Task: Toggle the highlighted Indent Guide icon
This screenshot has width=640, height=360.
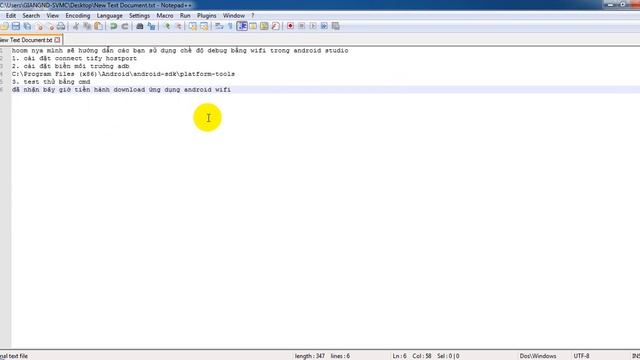Action: coord(242,26)
